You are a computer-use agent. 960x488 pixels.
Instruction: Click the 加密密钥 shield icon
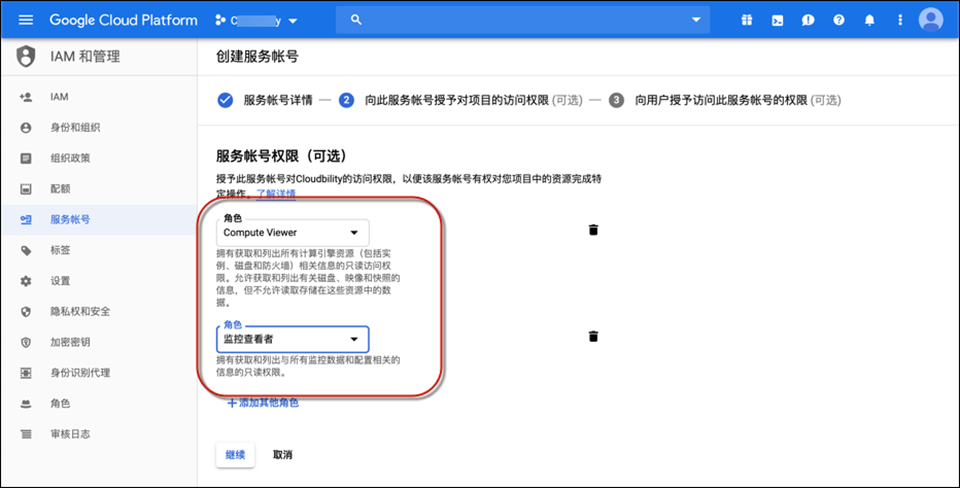(x=26, y=342)
